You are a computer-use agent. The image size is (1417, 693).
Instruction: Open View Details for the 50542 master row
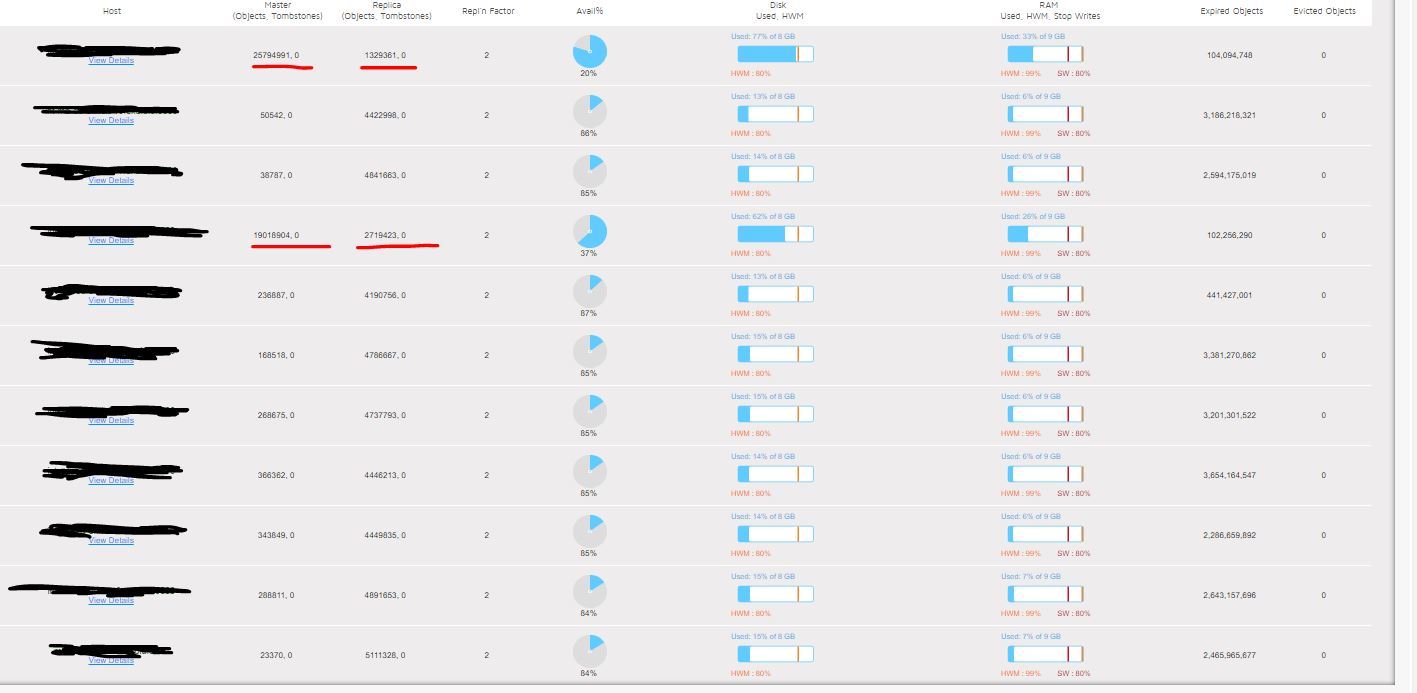point(111,121)
